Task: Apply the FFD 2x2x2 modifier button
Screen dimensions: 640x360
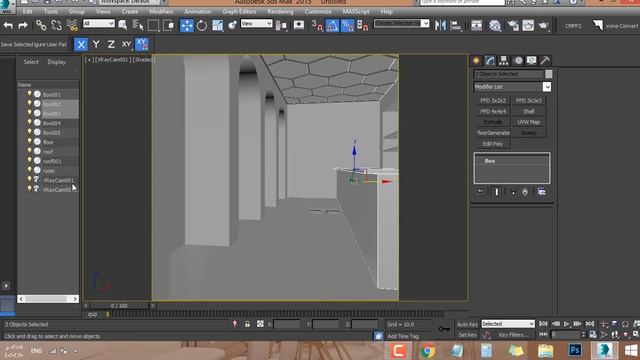Action: point(493,100)
